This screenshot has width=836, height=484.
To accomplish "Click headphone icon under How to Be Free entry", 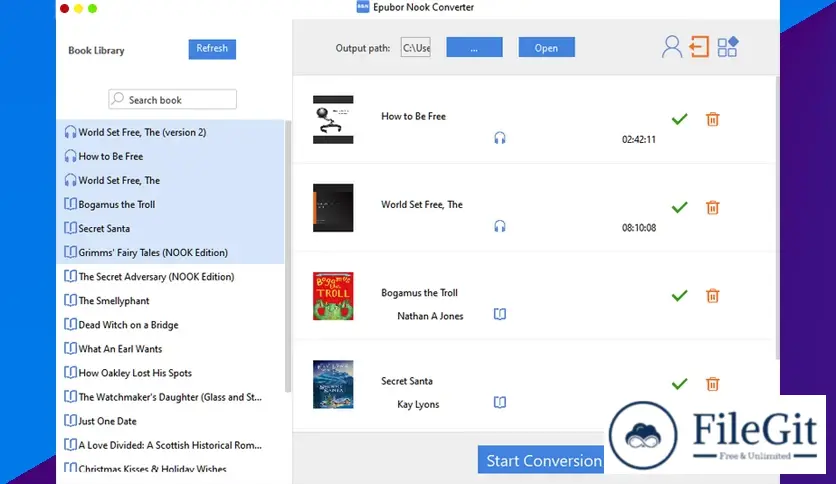I will 500,138.
